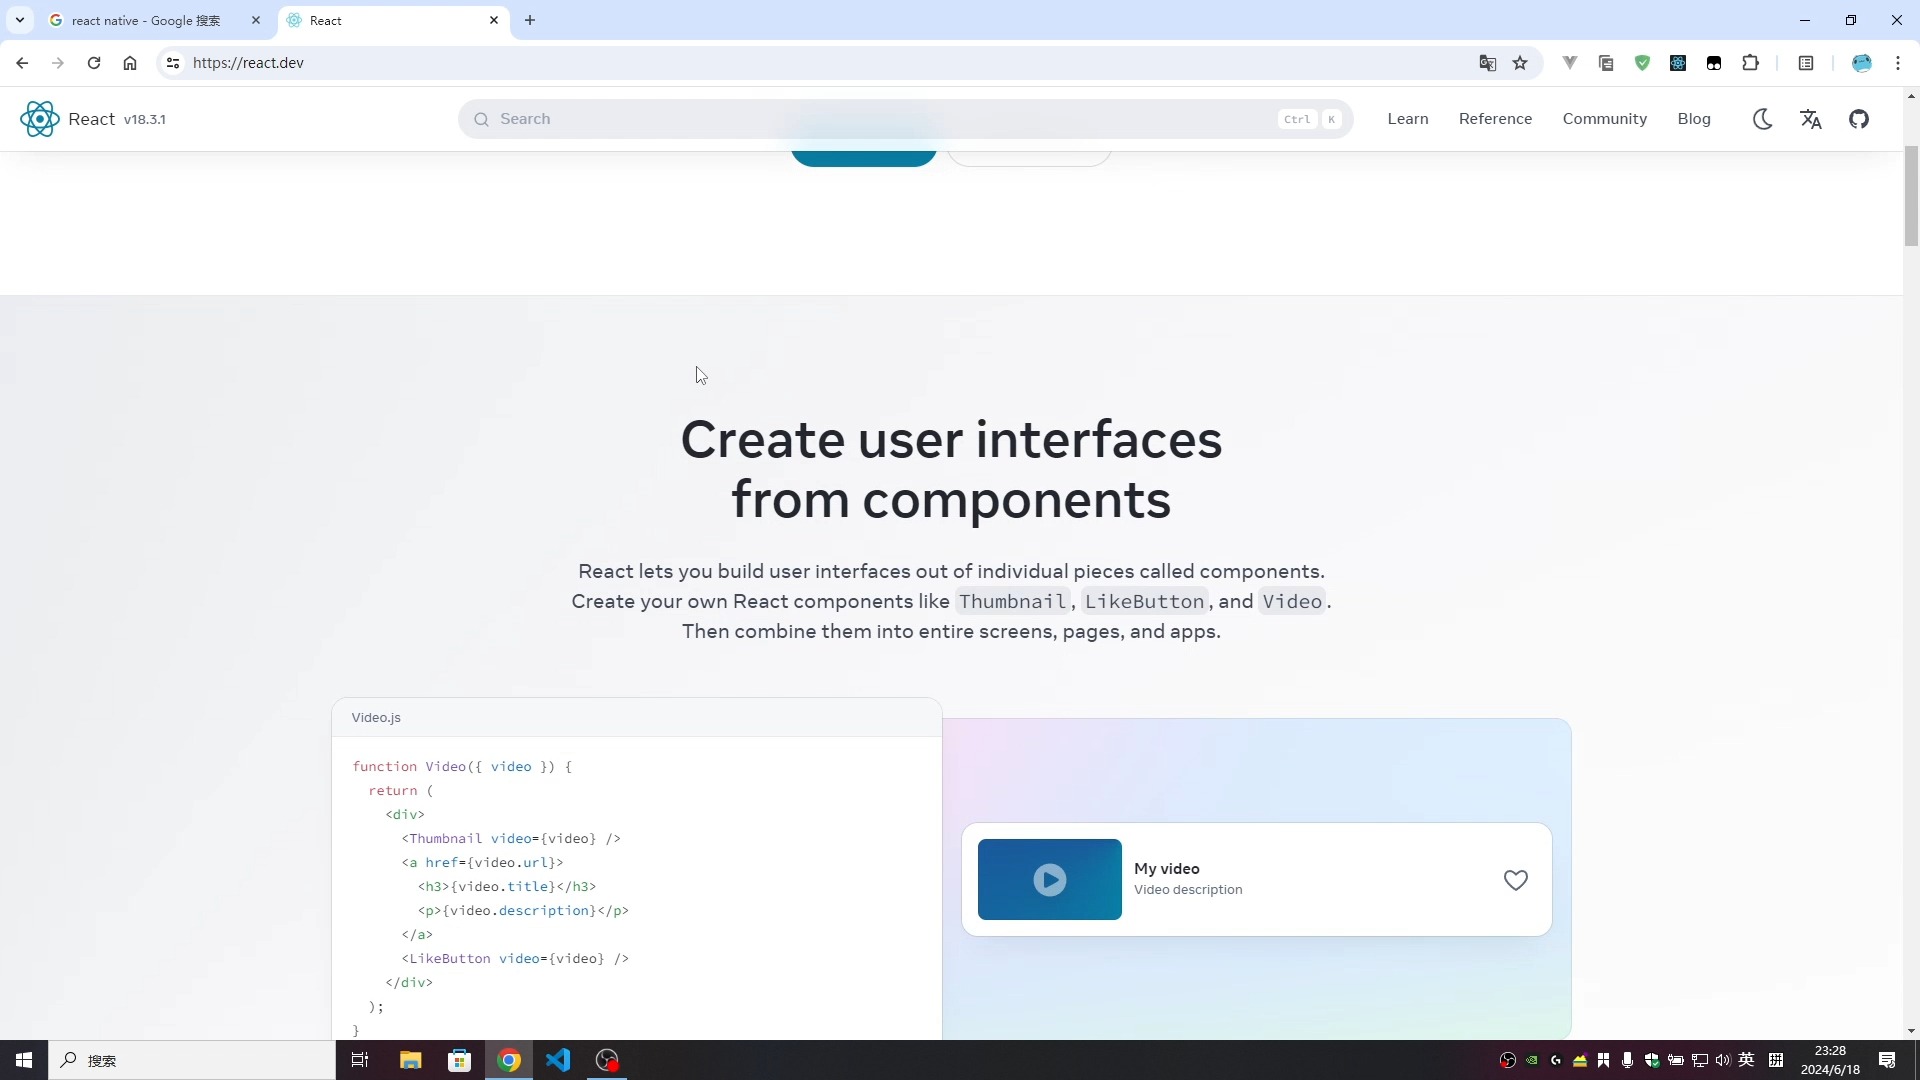Select the Video.js file tab
The width and height of the screenshot is (1920, 1080).
[376, 718]
